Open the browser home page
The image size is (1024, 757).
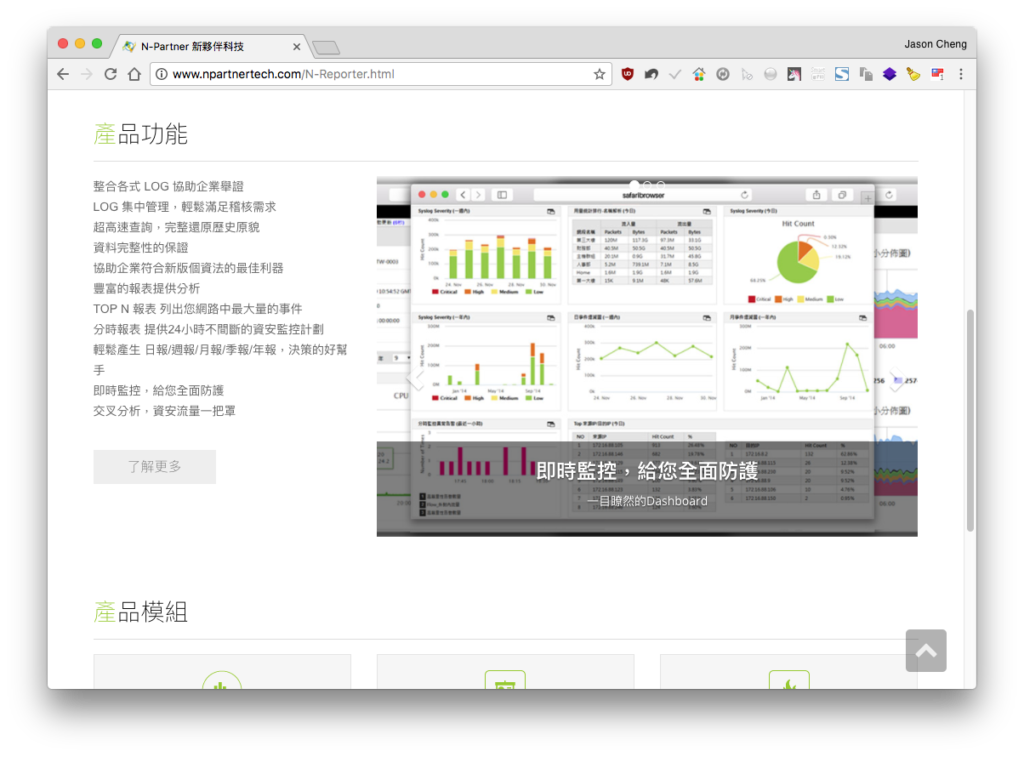click(x=135, y=74)
